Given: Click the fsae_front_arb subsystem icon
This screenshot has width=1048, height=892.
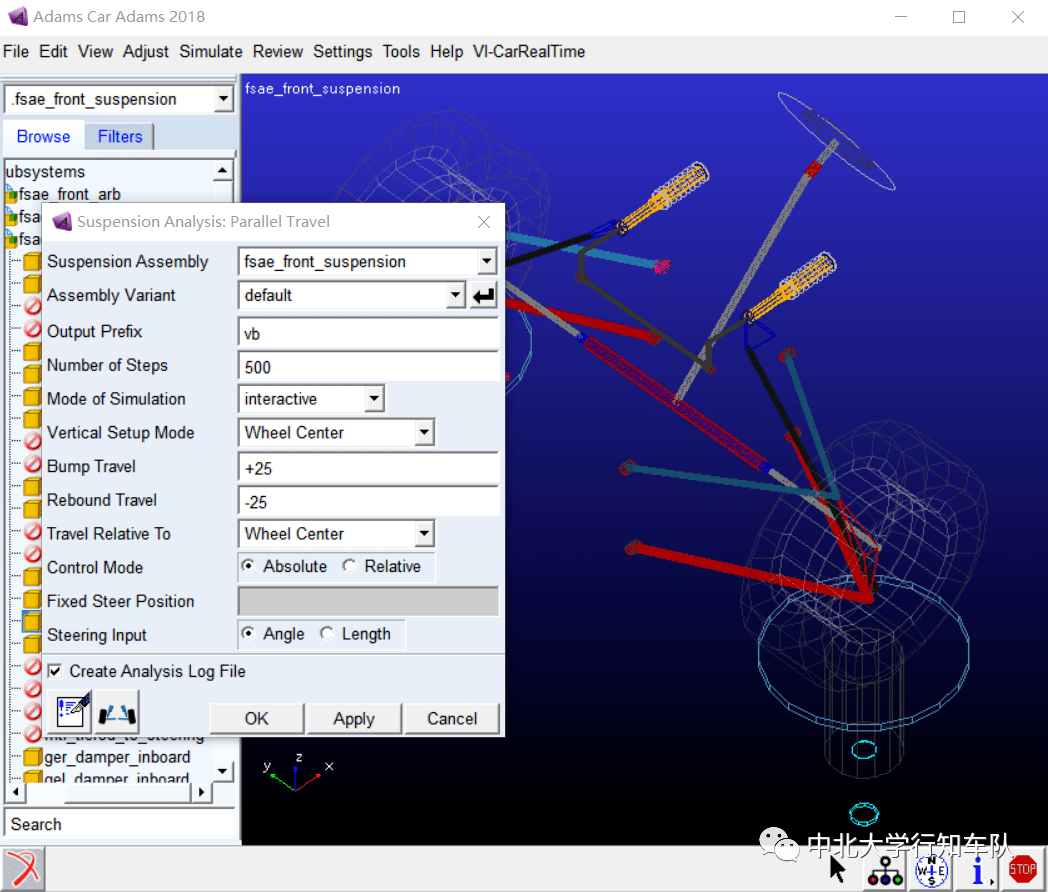Looking at the screenshot, I should pyautogui.click(x=11, y=195).
